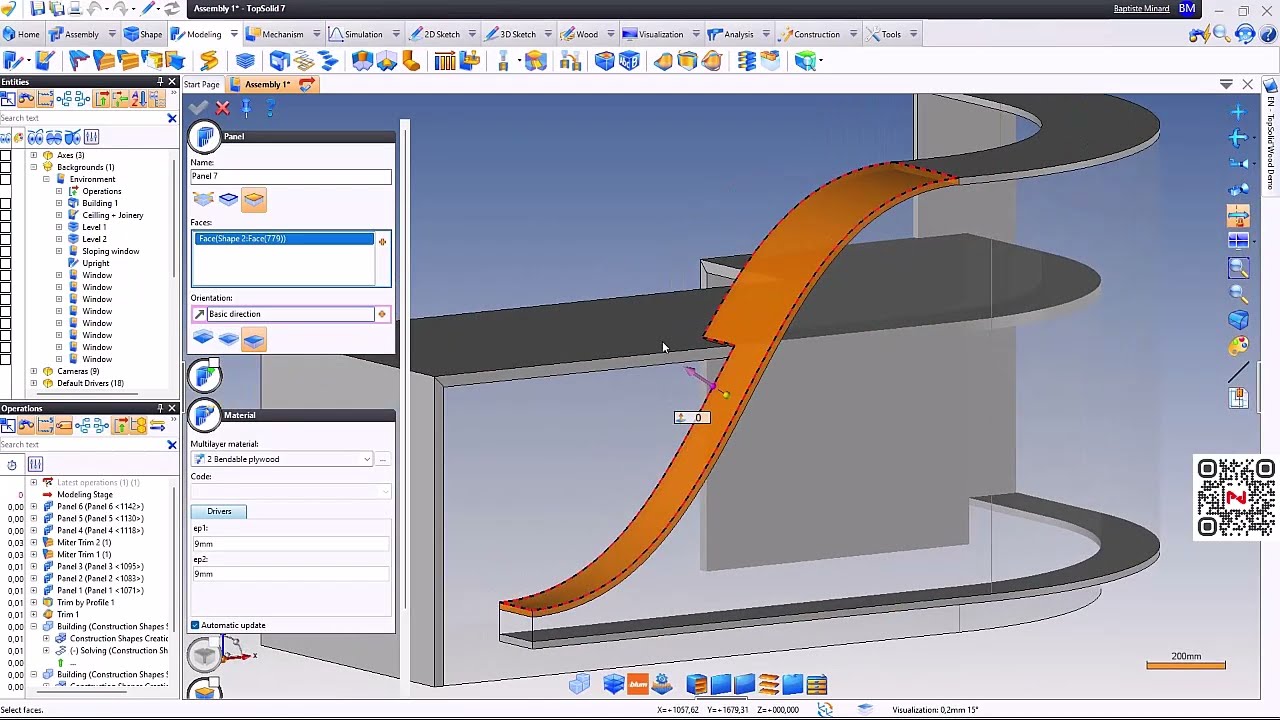Toggle visibility checkbox for Upright
The image size is (1280, 720).
[x=5, y=263]
